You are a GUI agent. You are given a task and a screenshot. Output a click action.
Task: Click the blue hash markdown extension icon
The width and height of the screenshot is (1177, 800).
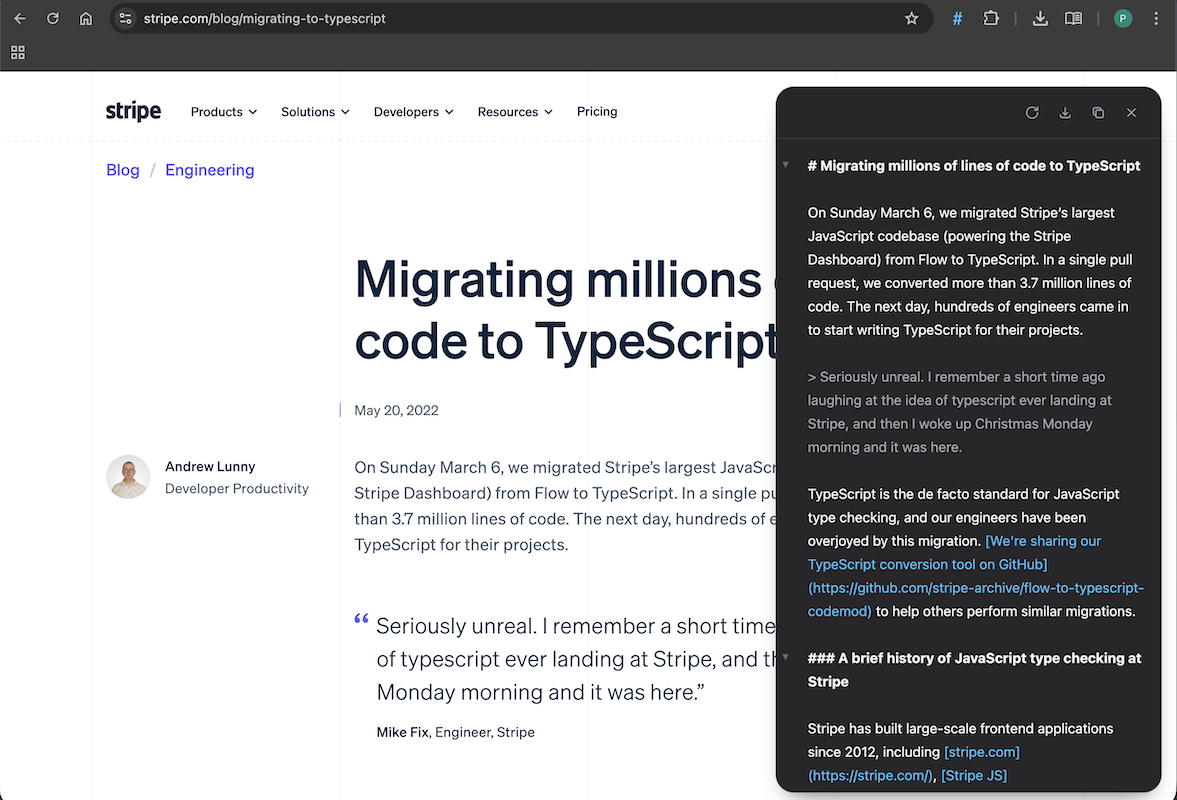[957, 18]
